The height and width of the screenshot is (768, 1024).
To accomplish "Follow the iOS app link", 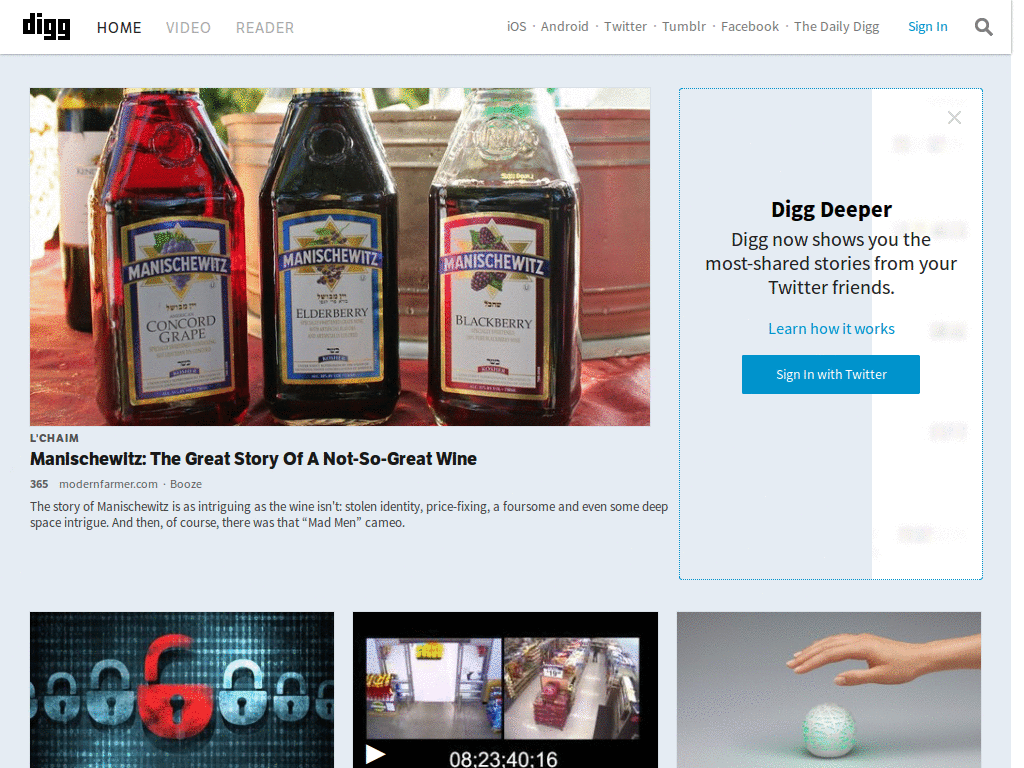I will coord(517,27).
